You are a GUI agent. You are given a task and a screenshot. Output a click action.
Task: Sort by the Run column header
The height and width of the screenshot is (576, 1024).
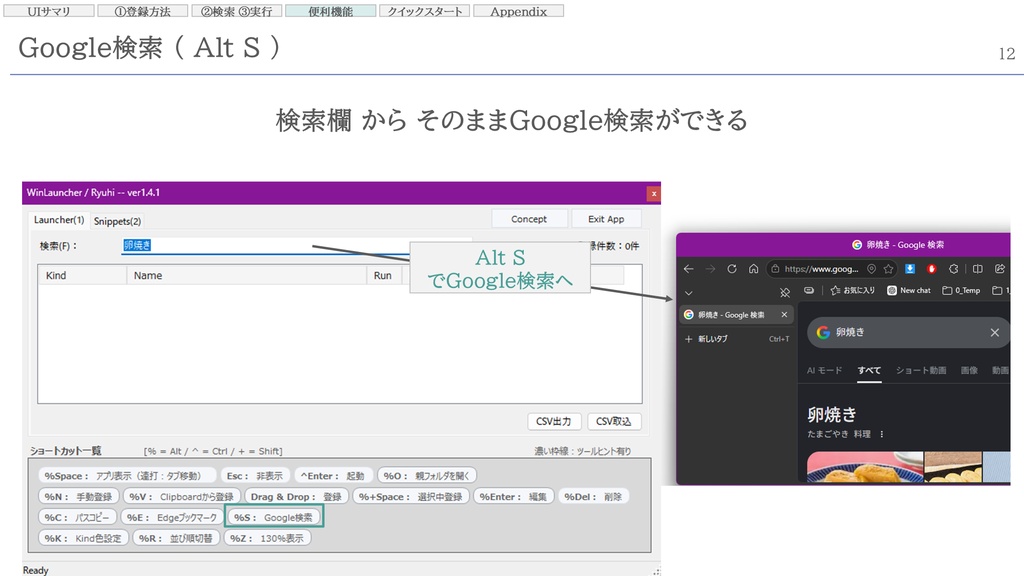[385, 276]
